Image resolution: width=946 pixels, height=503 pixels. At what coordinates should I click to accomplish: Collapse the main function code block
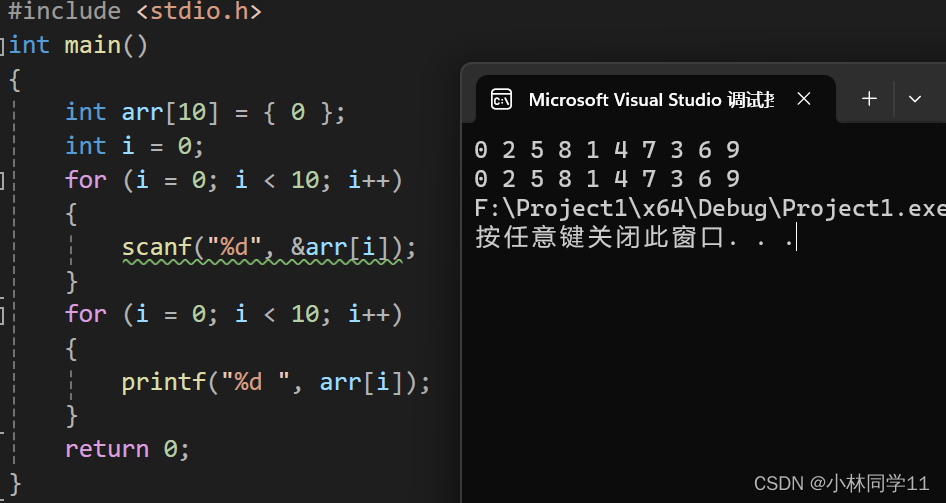(x=2, y=46)
